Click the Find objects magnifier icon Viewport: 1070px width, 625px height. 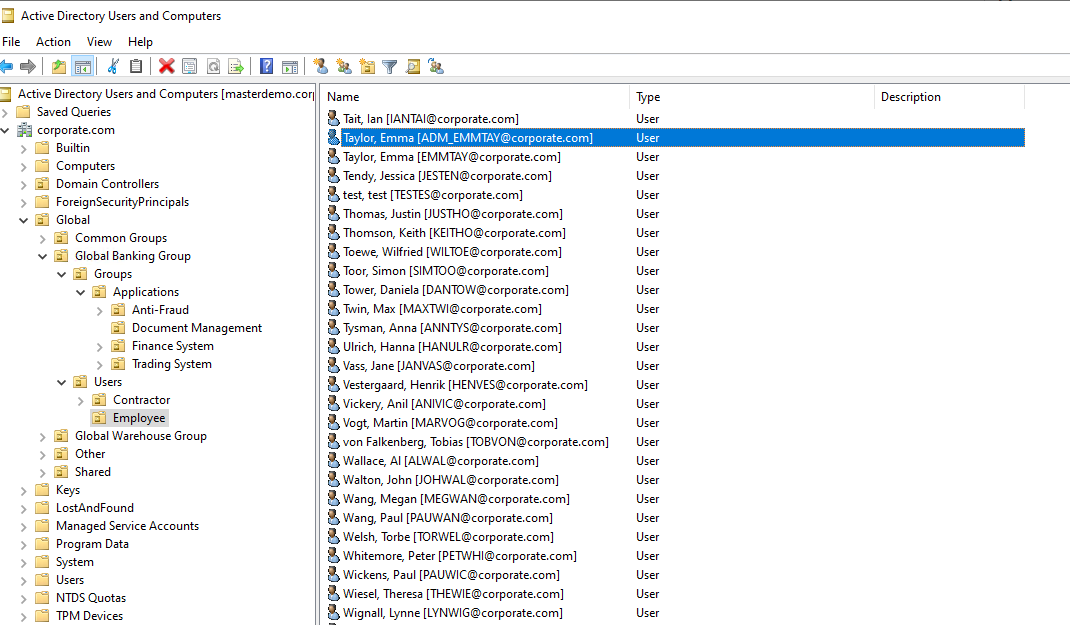pos(413,66)
